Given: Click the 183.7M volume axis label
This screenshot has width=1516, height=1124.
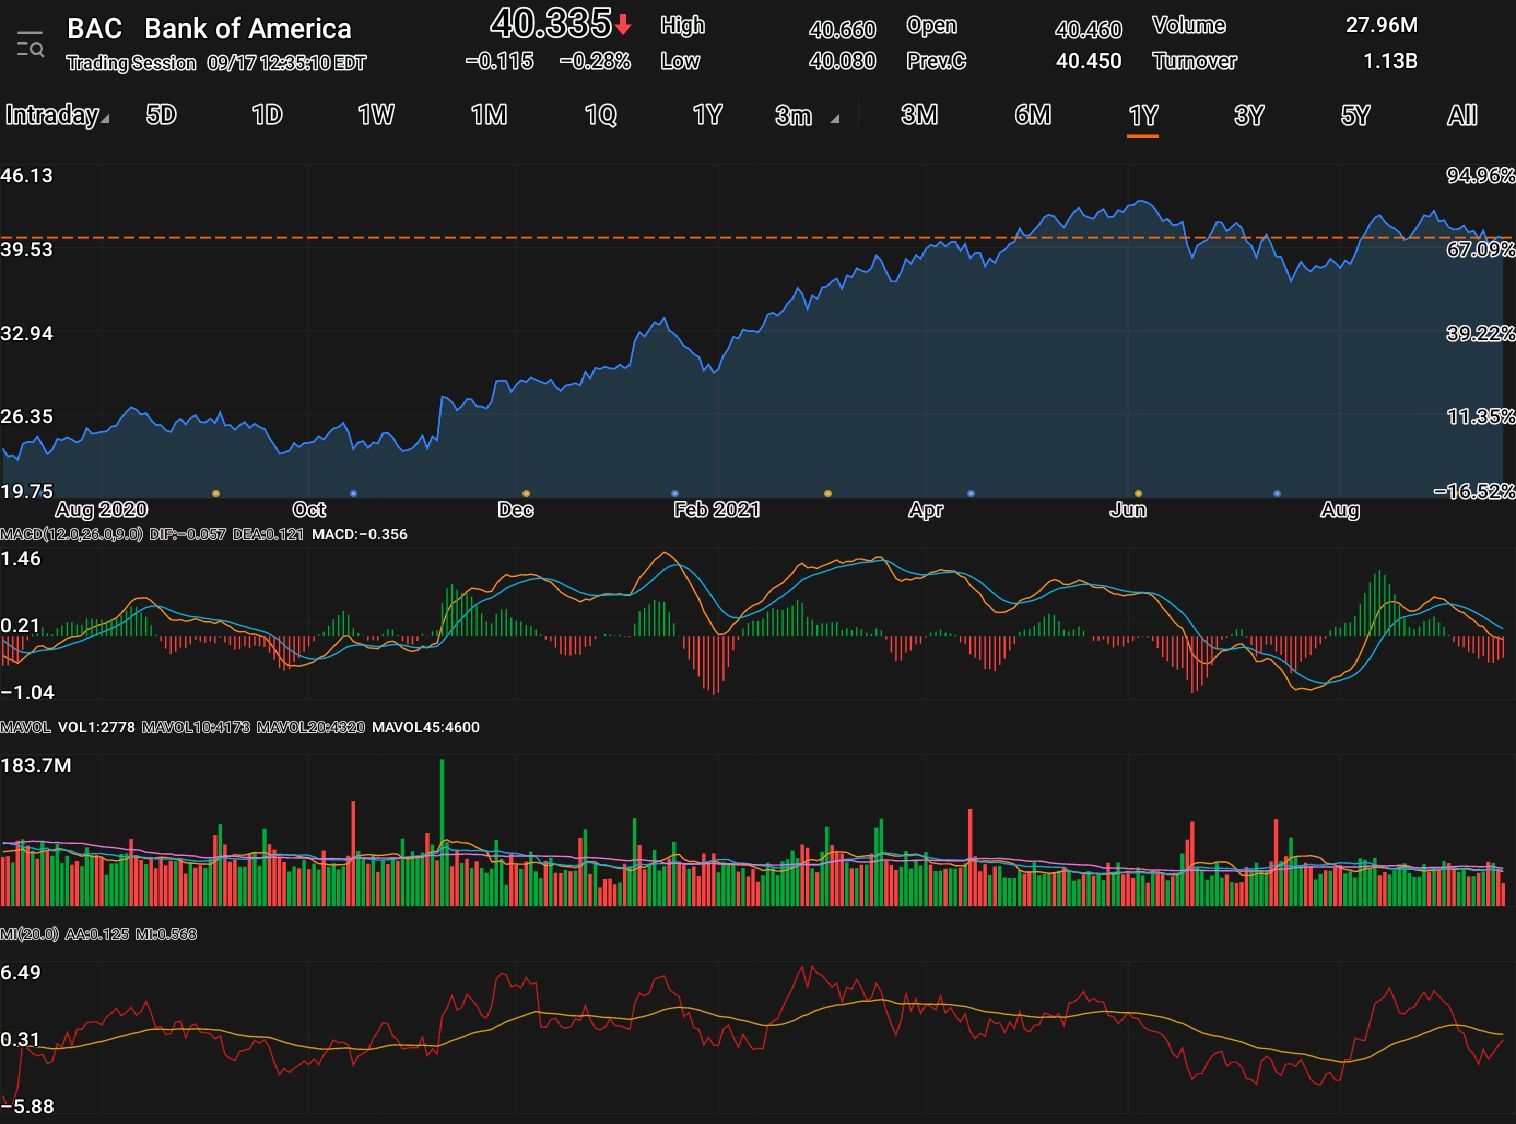Looking at the screenshot, I should [x=36, y=766].
